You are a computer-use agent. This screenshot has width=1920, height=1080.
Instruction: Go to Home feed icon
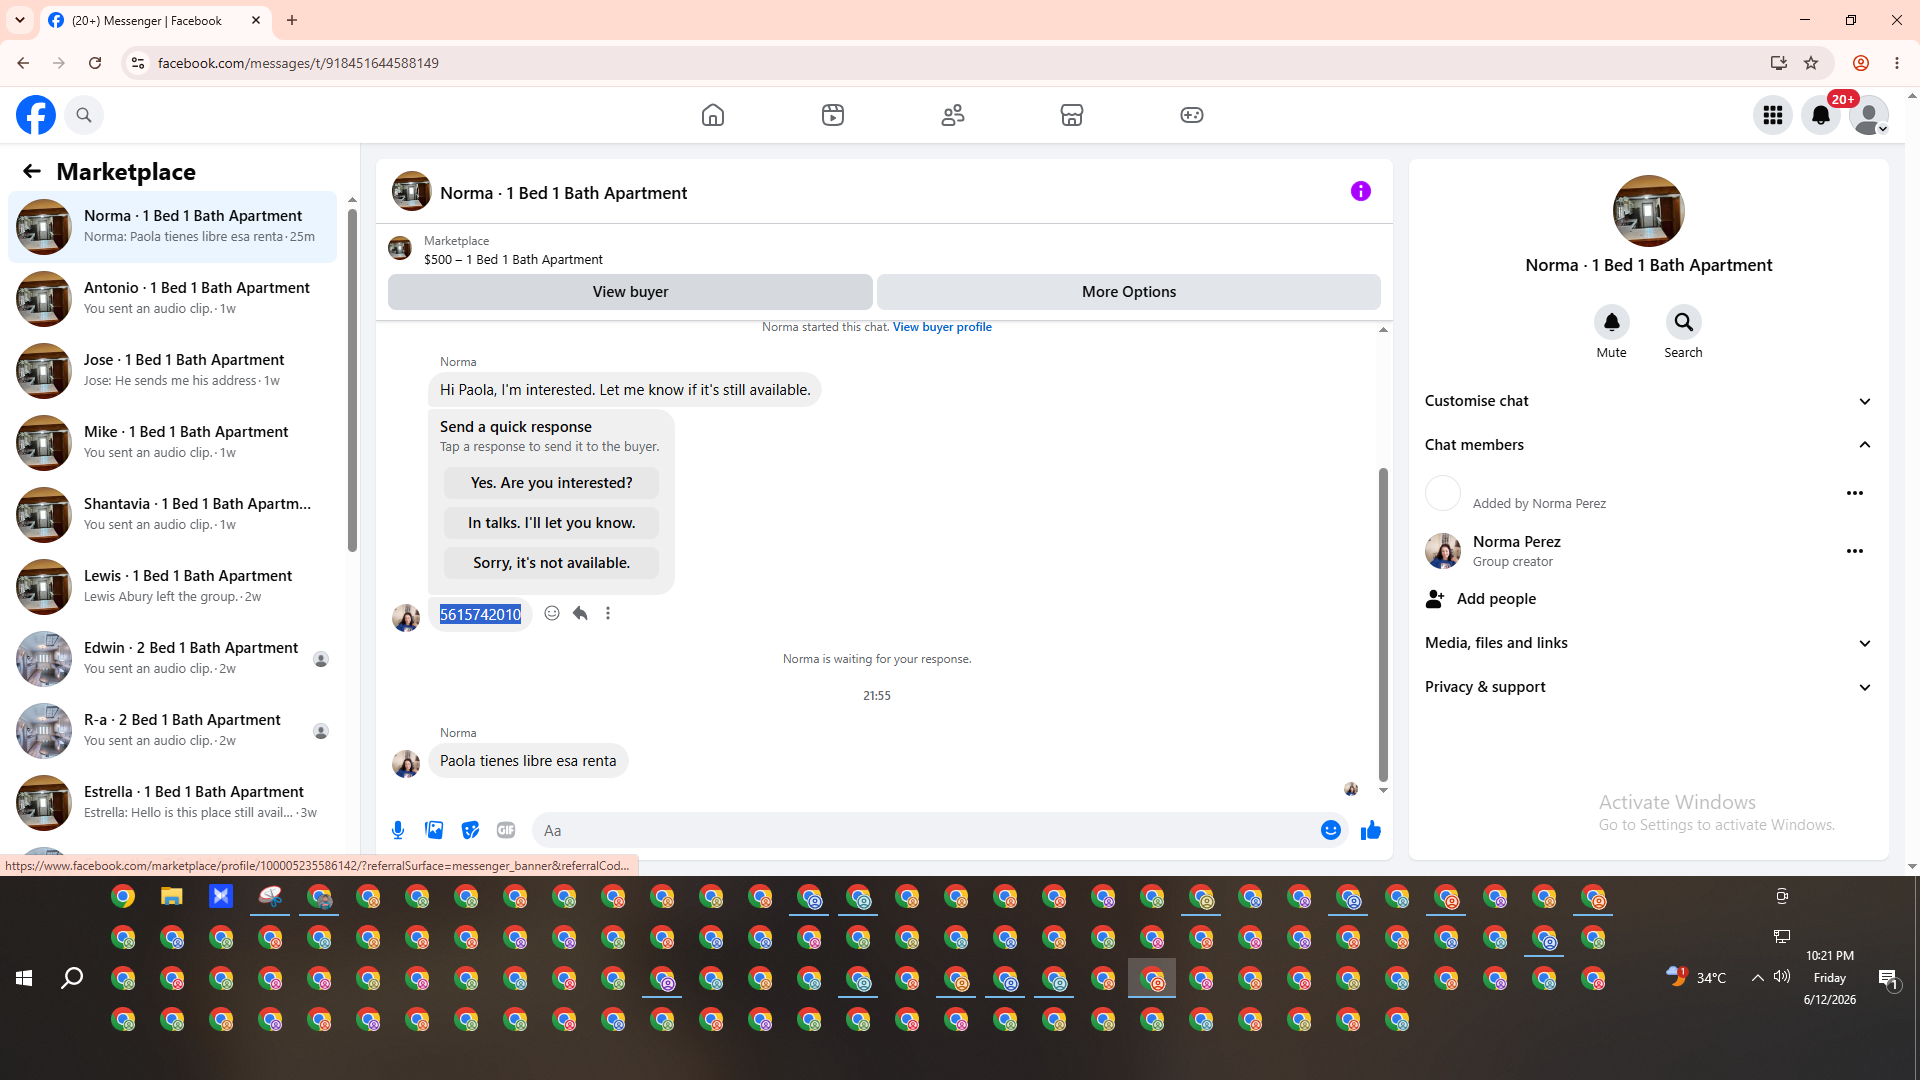click(713, 115)
